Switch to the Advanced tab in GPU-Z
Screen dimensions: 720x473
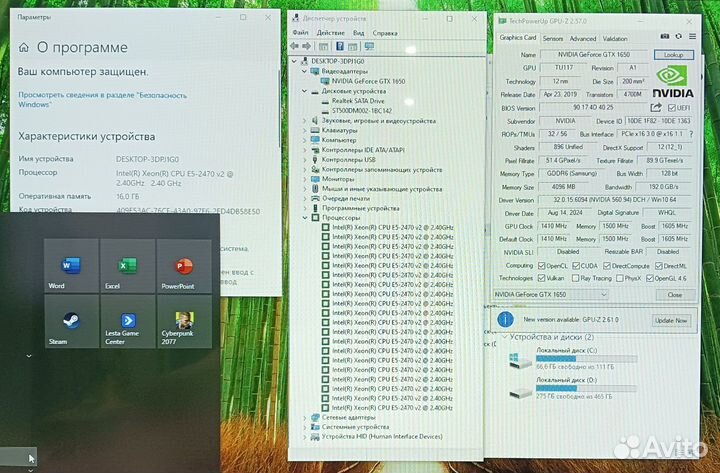coord(583,39)
